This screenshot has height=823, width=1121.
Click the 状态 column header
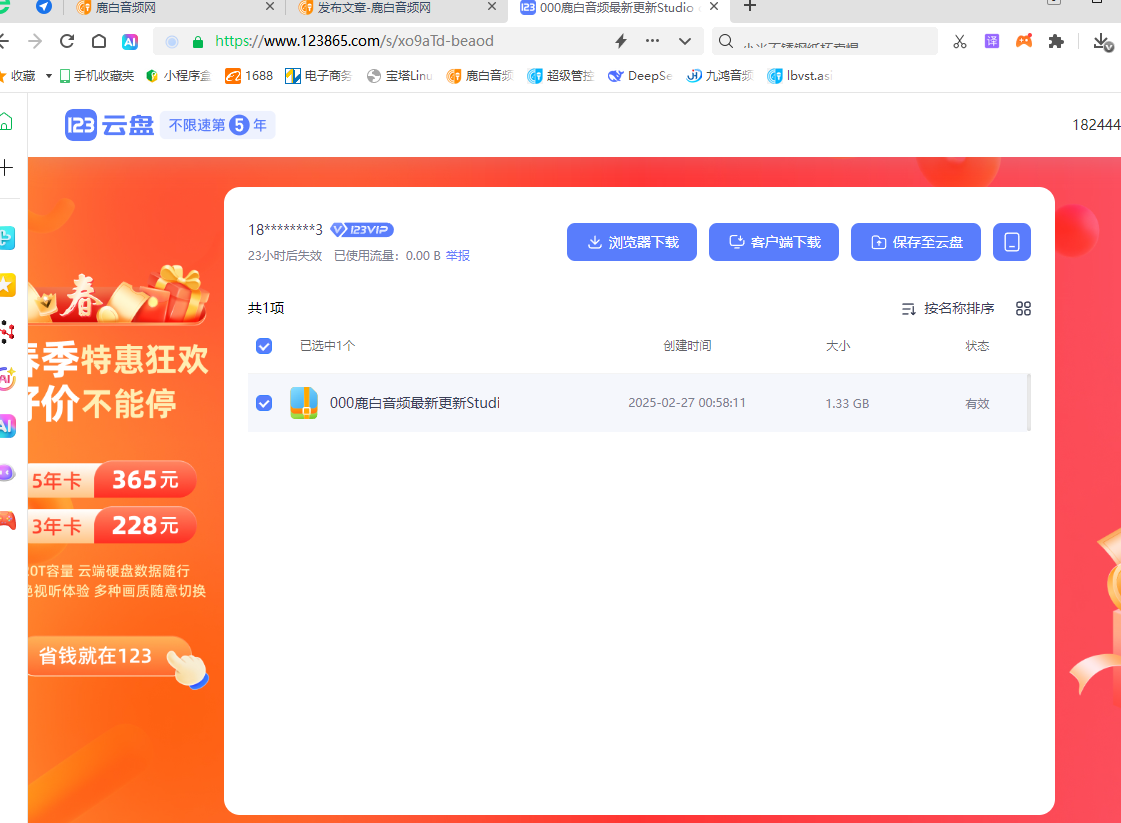977,346
